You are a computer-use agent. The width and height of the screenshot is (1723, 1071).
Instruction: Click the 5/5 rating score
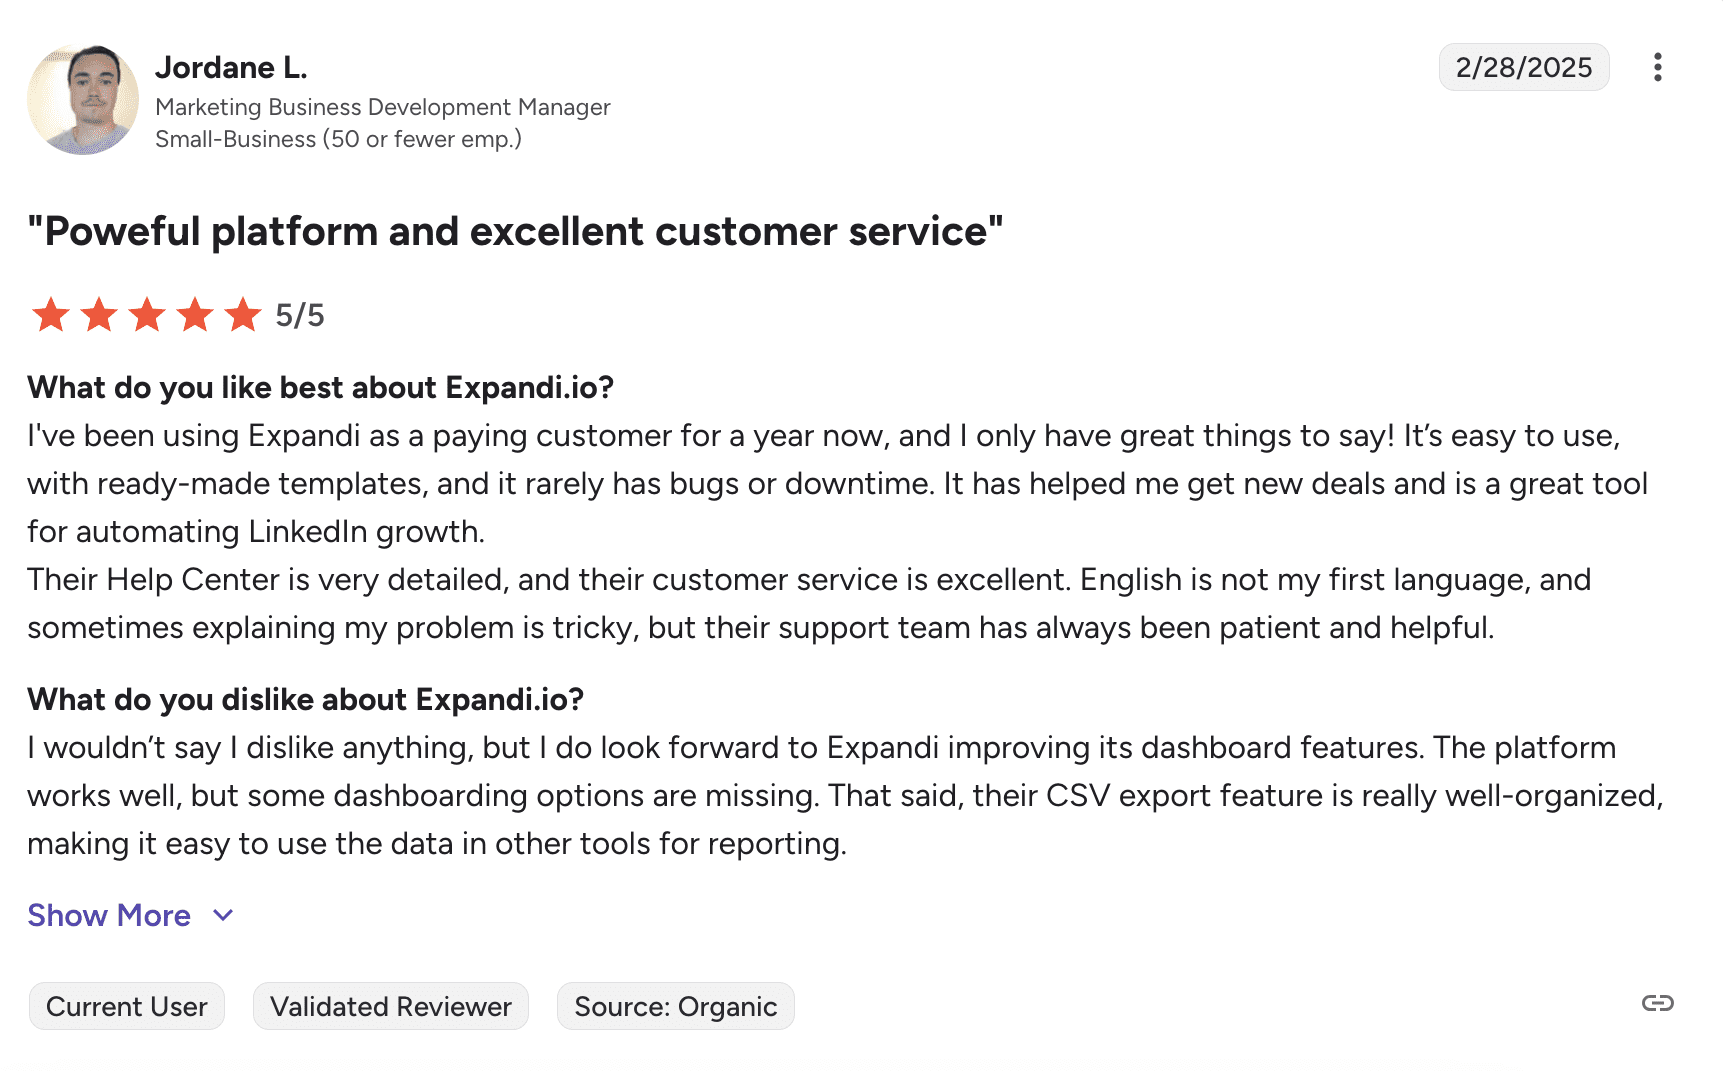(300, 316)
